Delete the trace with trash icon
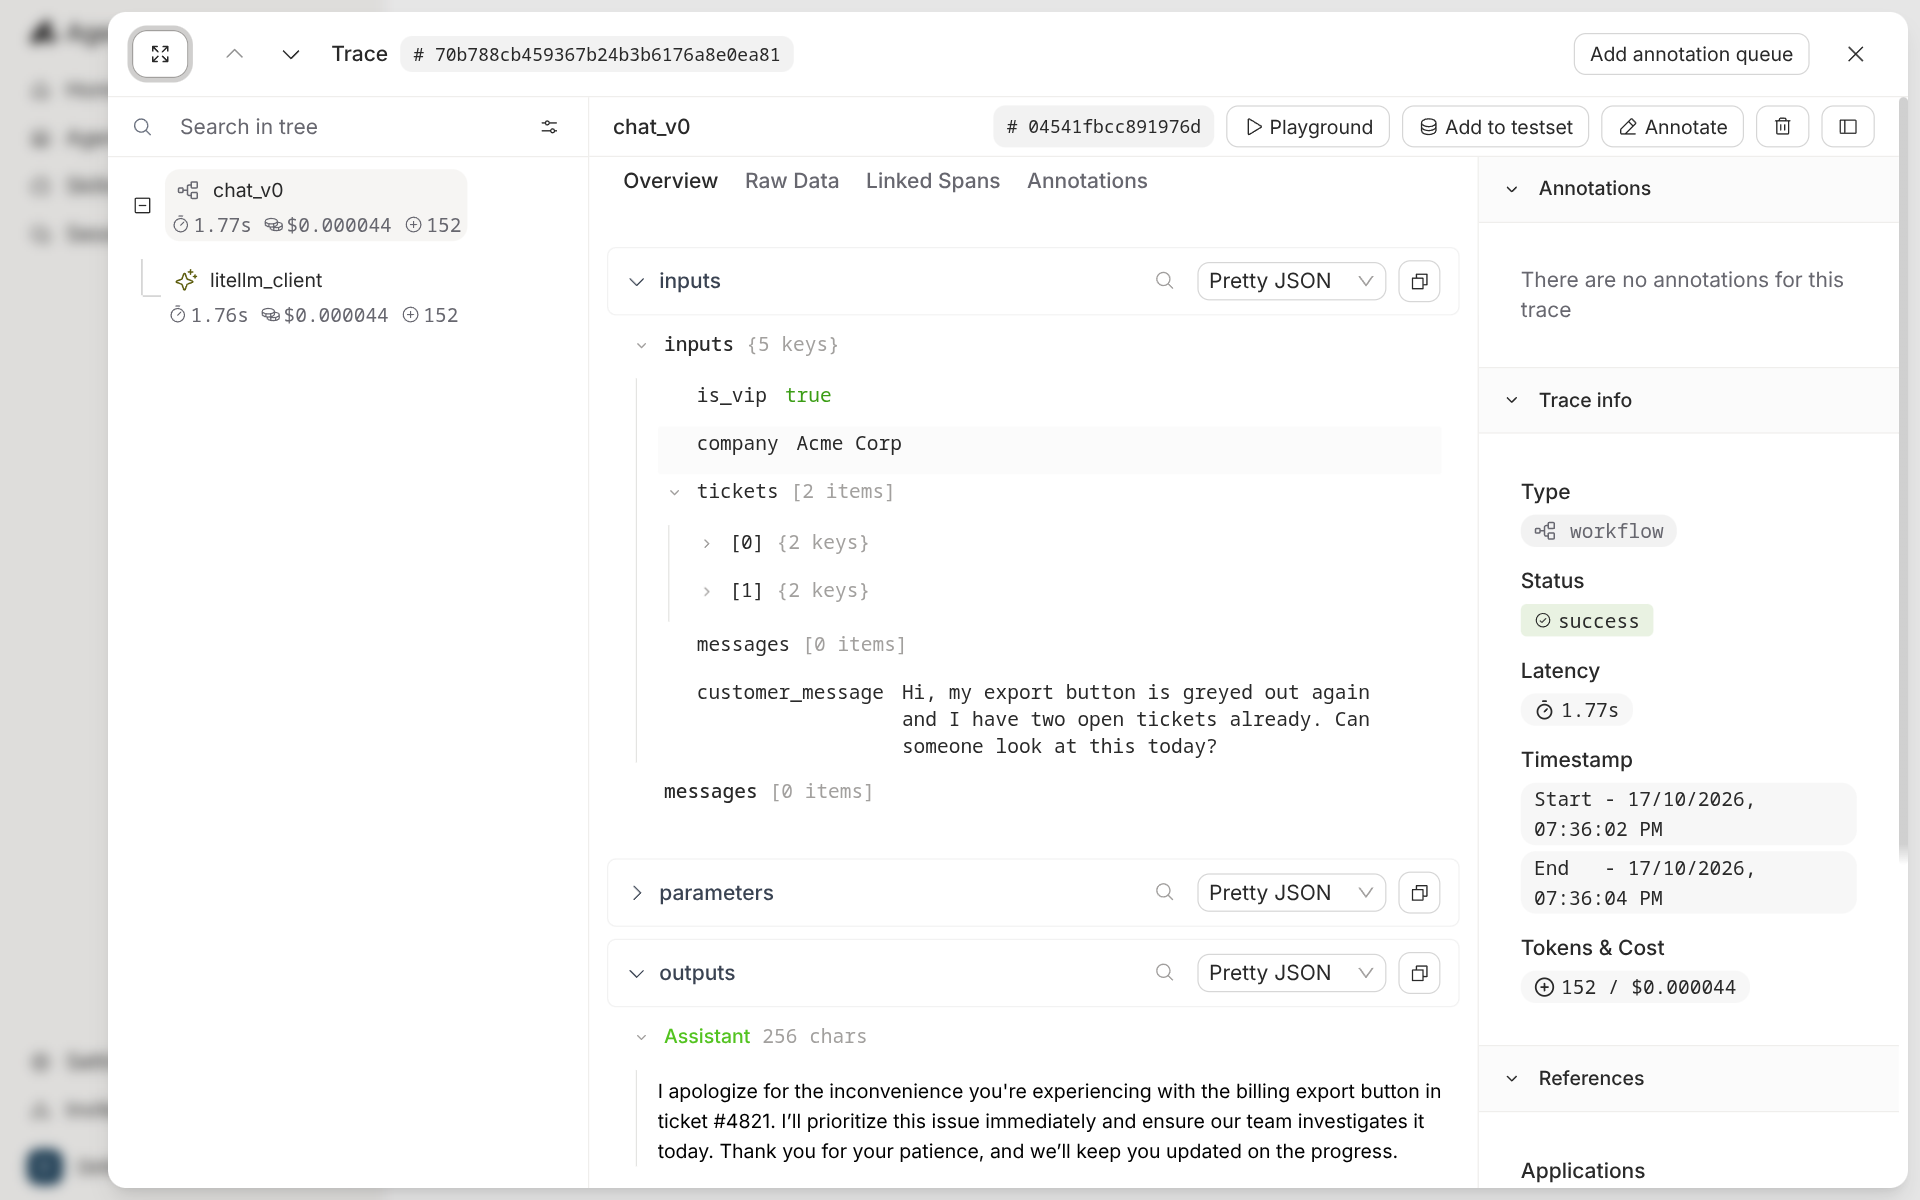The width and height of the screenshot is (1920, 1200). coord(1782,127)
